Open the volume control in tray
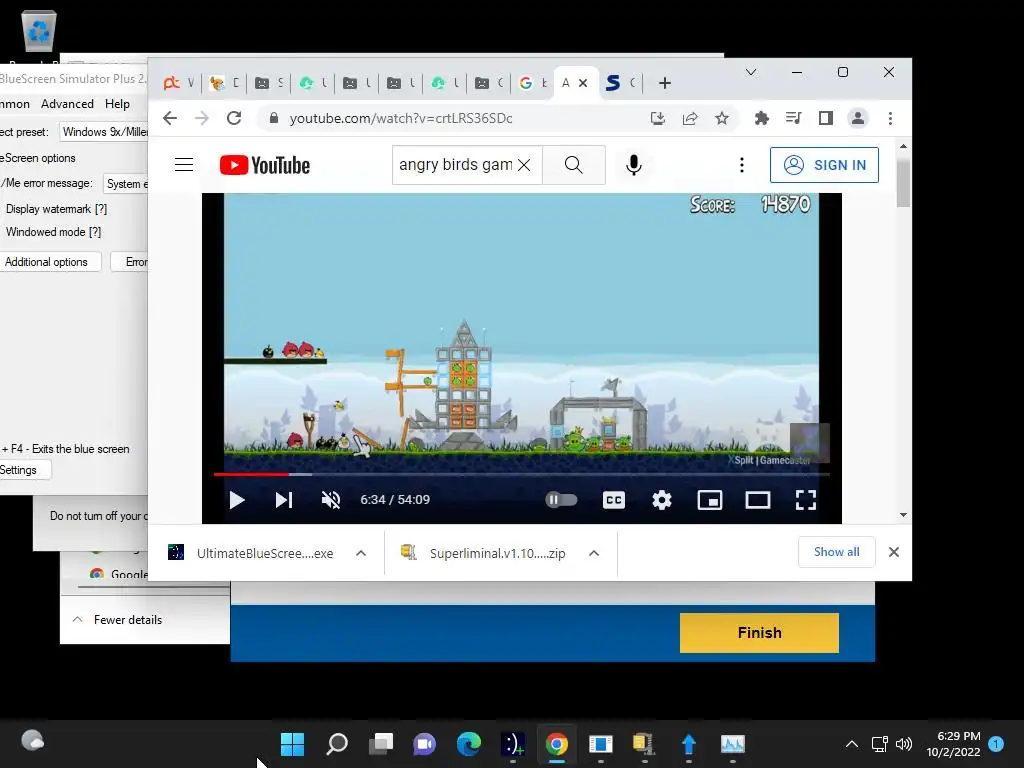Viewport: 1024px width, 768px height. pos(904,744)
